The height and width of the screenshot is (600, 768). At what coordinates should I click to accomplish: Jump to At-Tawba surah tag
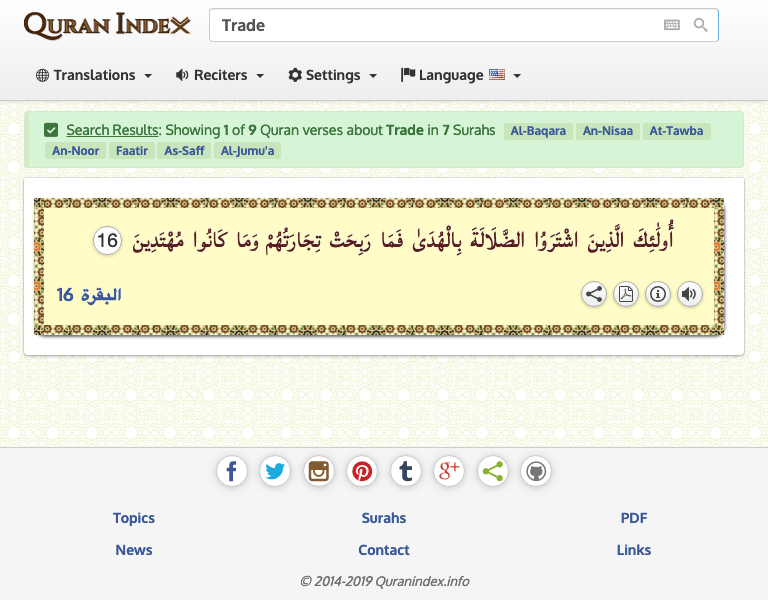[x=676, y=131]
